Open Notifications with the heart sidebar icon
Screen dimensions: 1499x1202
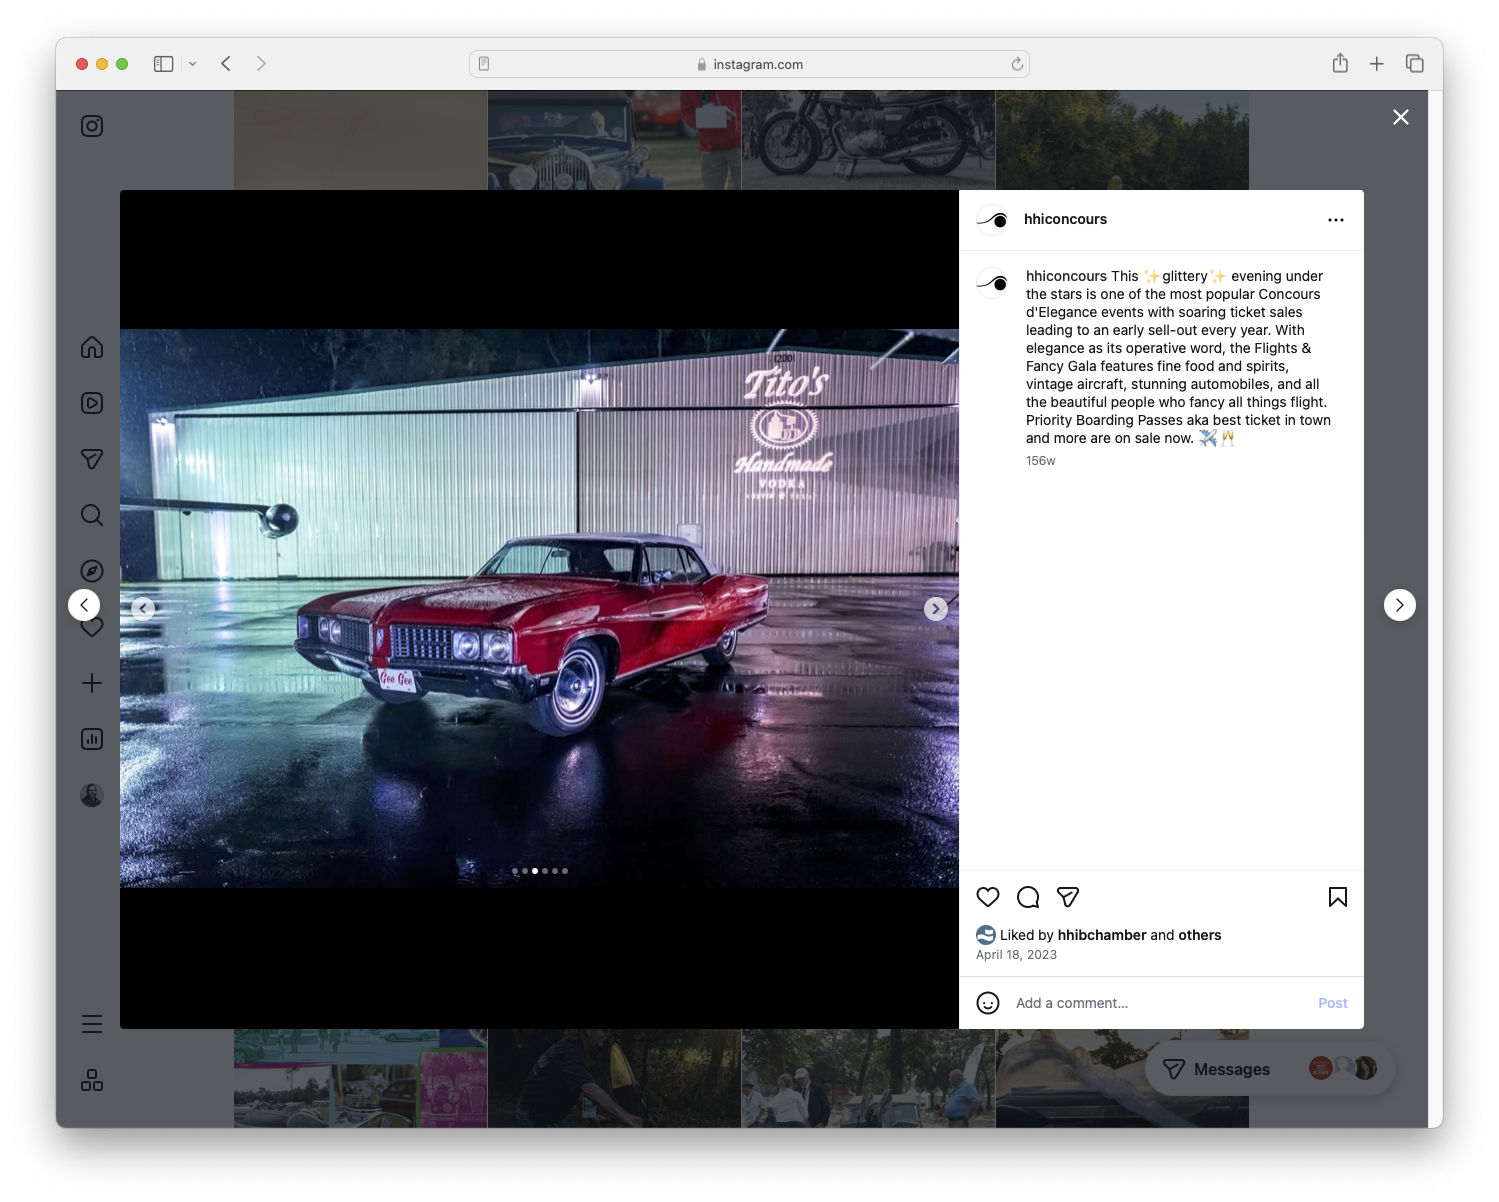coord(91,627)
